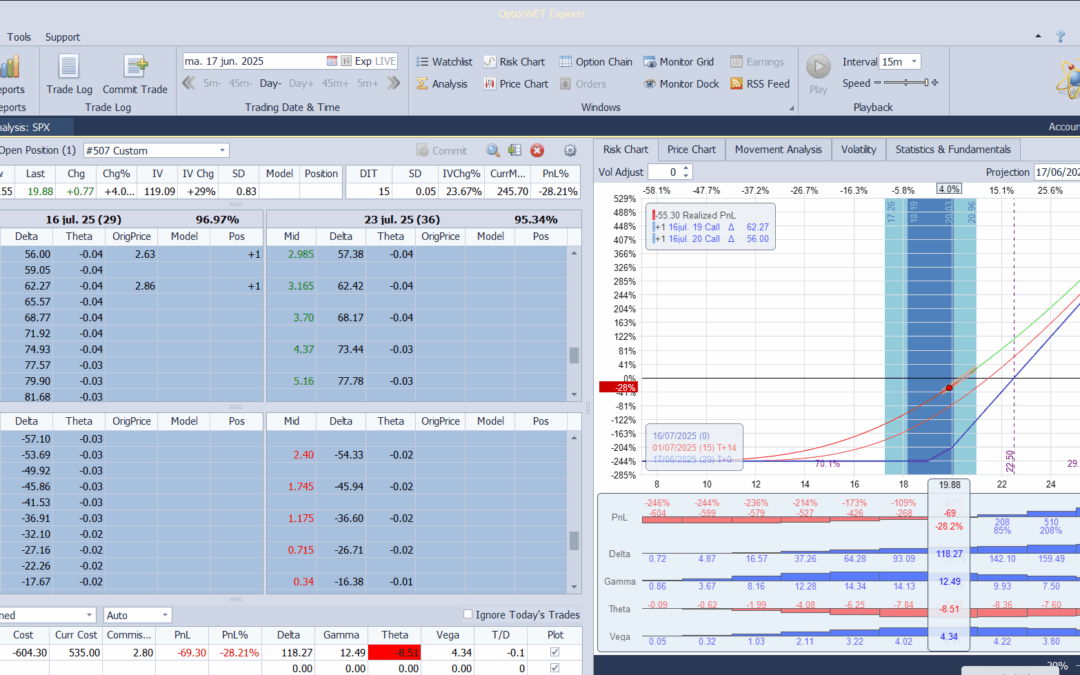Step back with the double-left arrow
Screen dimensions: 1080x675
tap(189, 83)
